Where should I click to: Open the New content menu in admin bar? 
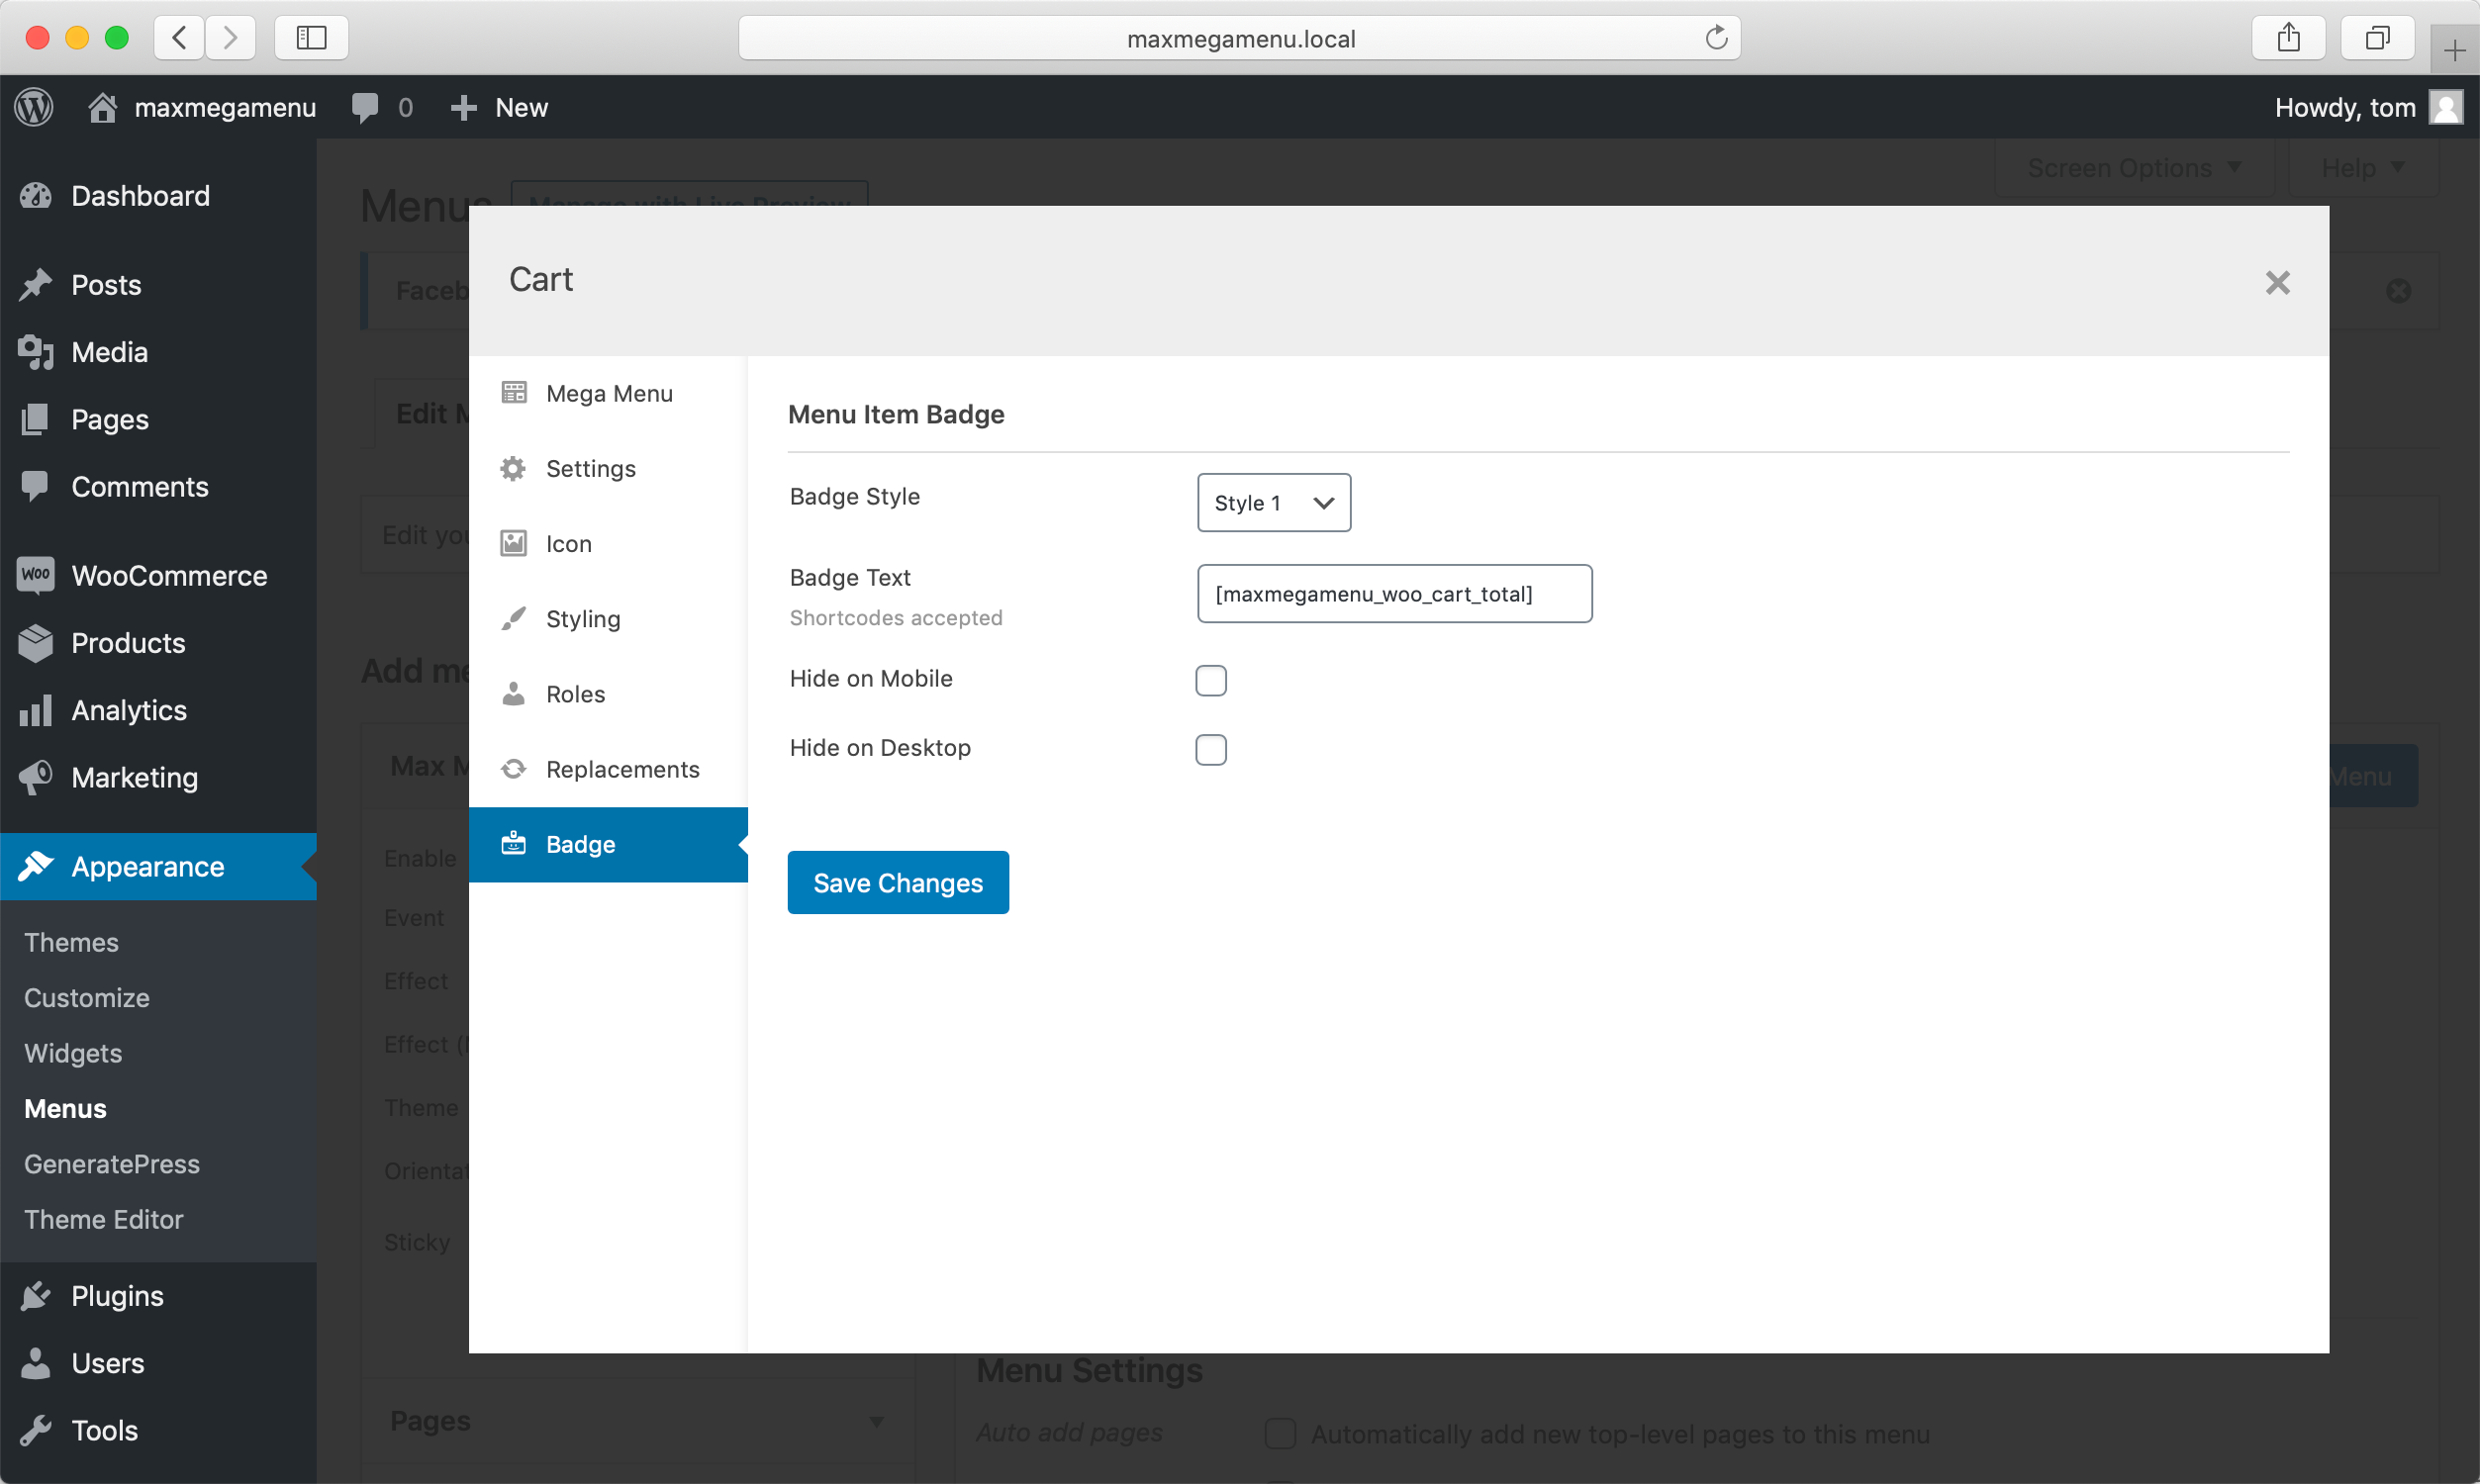click(x=500, y=107)
